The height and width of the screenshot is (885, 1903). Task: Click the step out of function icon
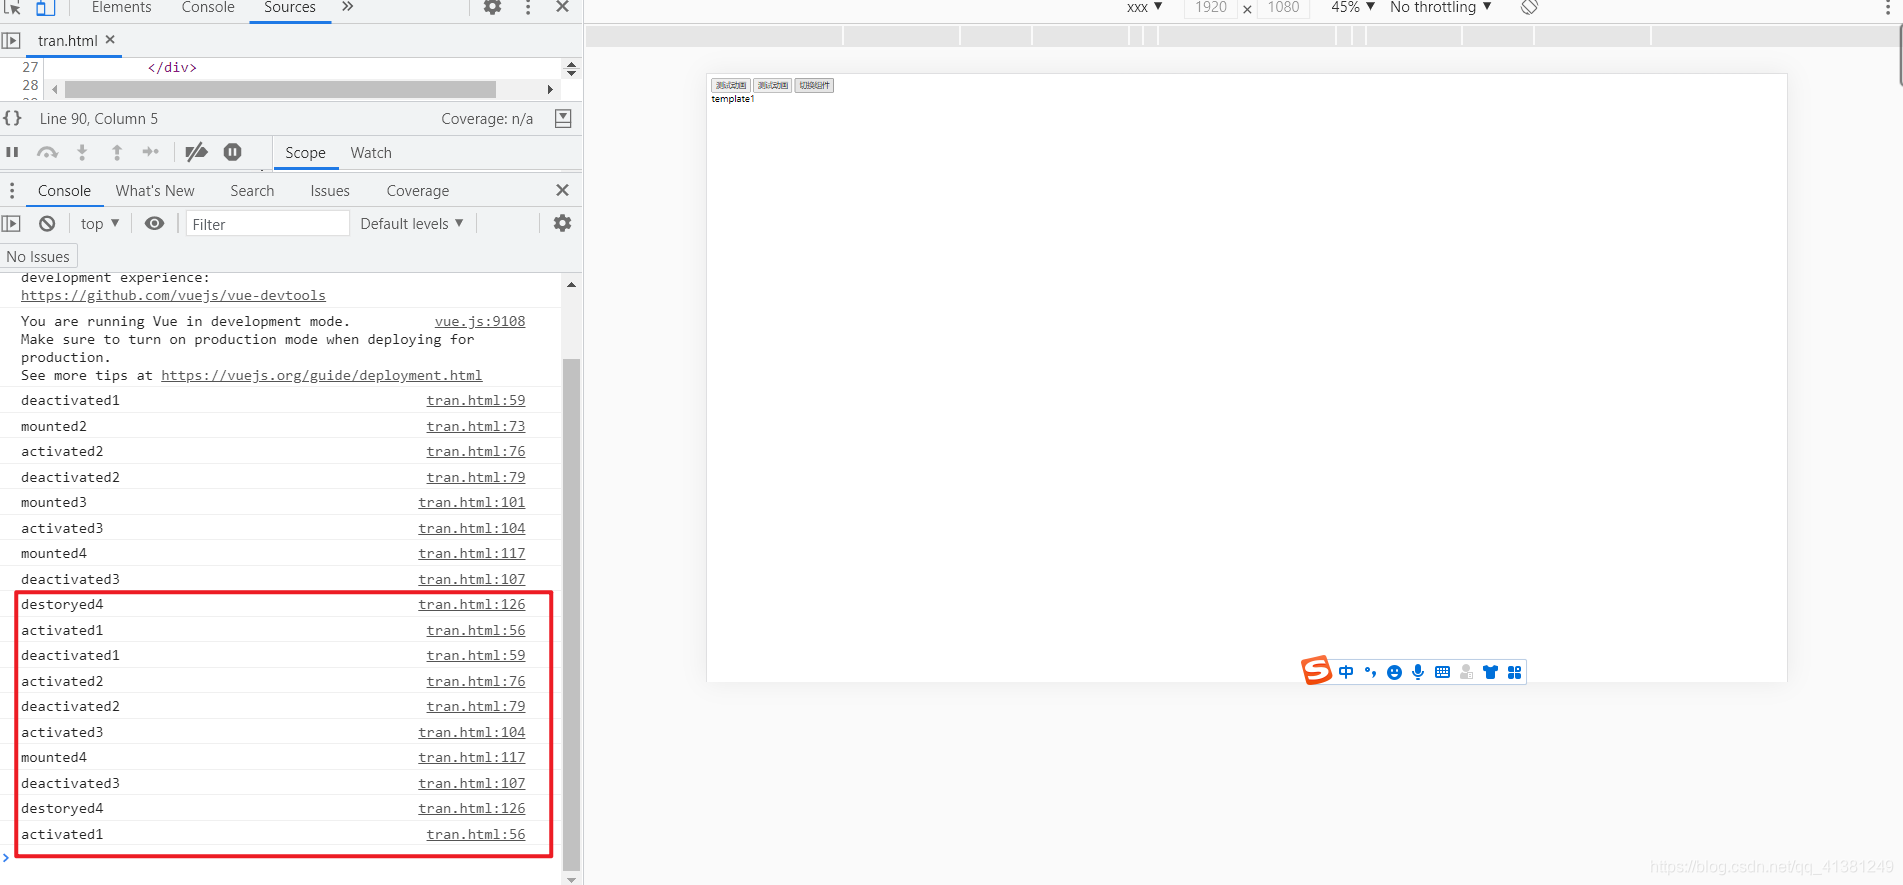(117, 152)
